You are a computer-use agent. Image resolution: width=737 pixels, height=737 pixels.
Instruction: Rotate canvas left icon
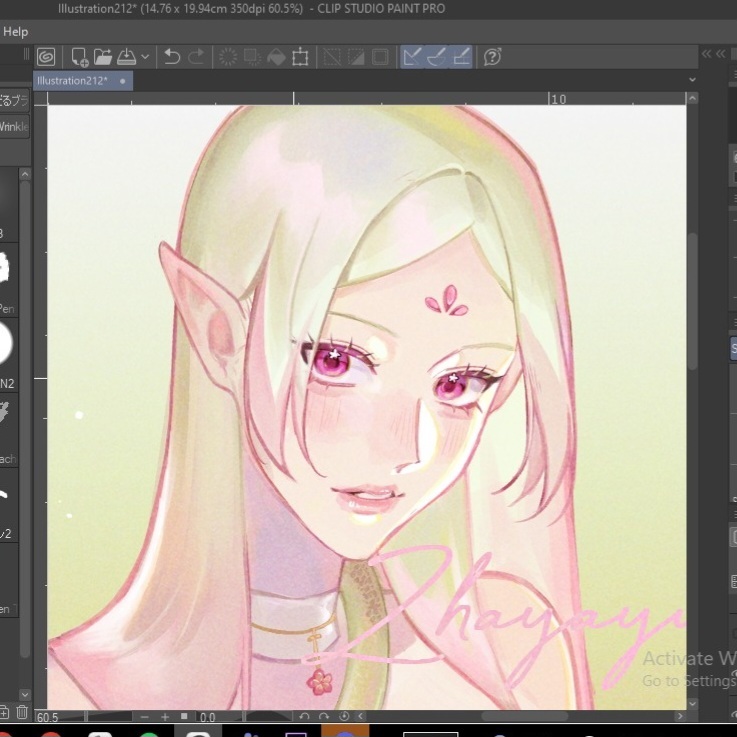point(304,716)
